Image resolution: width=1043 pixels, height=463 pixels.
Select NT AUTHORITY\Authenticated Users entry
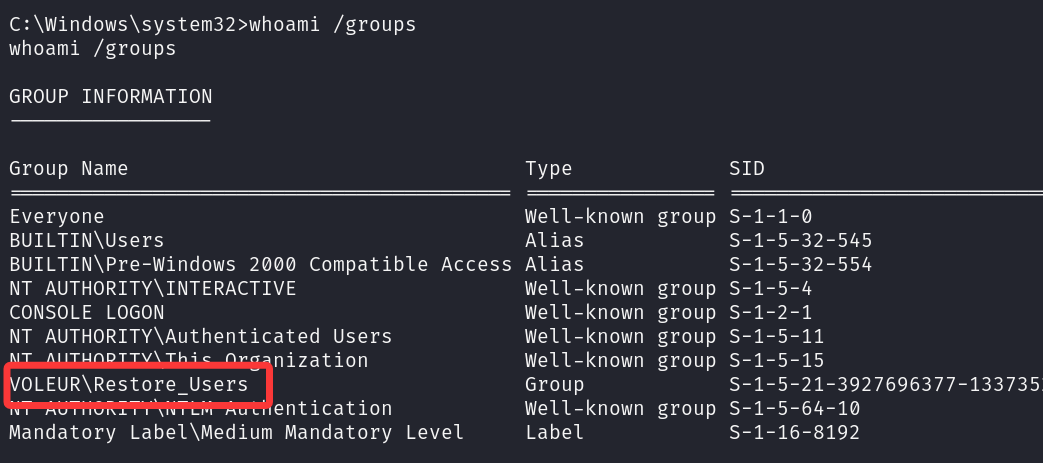[200, 336]
